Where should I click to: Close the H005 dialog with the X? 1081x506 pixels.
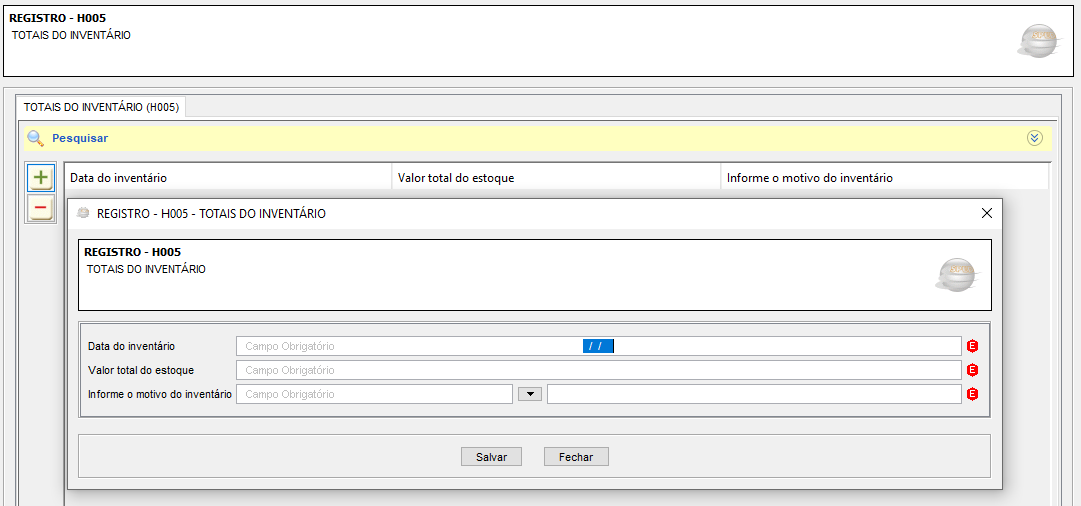pos(986,213)
